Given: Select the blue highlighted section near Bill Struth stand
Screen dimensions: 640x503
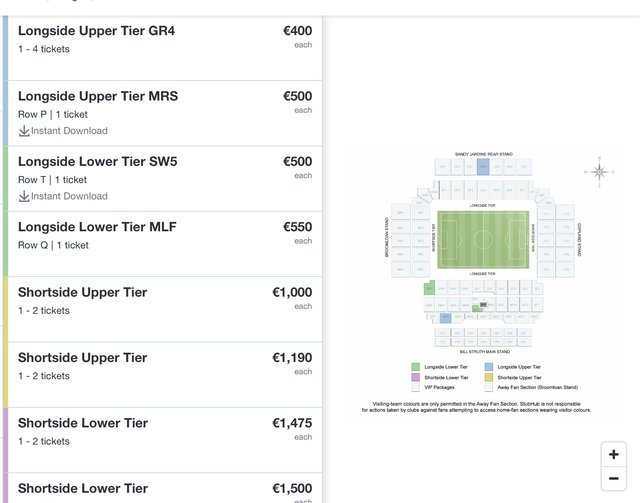Looking at the screenshot, I should [444, 318].
